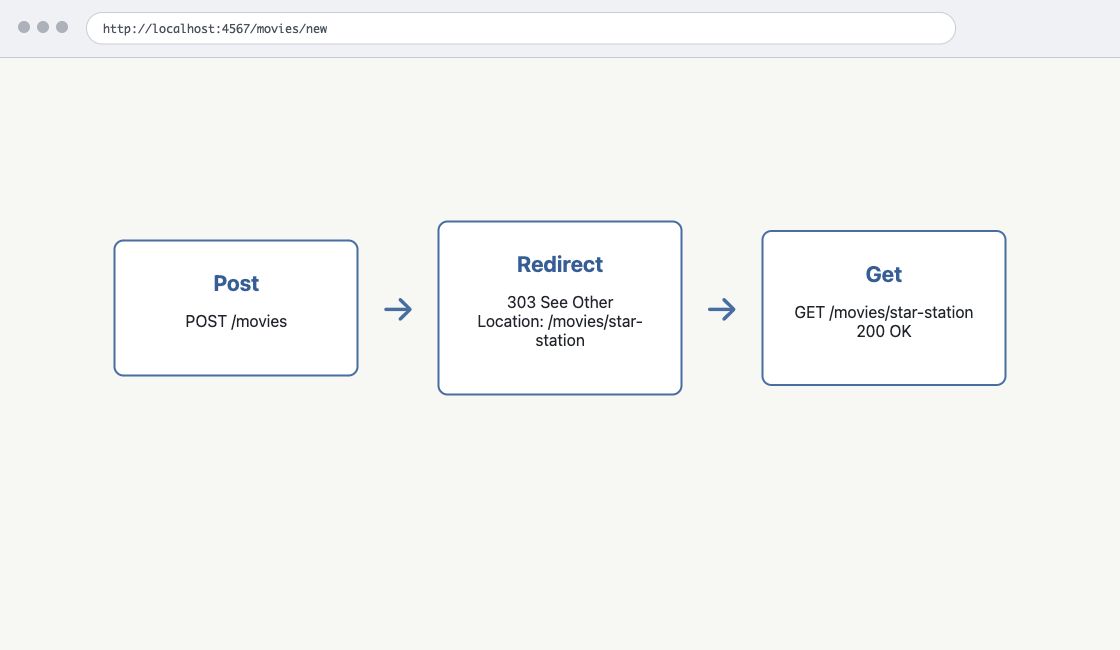Click the third gray window dot
This screenshot has height=650, width=1120.
tap(62, 27)
